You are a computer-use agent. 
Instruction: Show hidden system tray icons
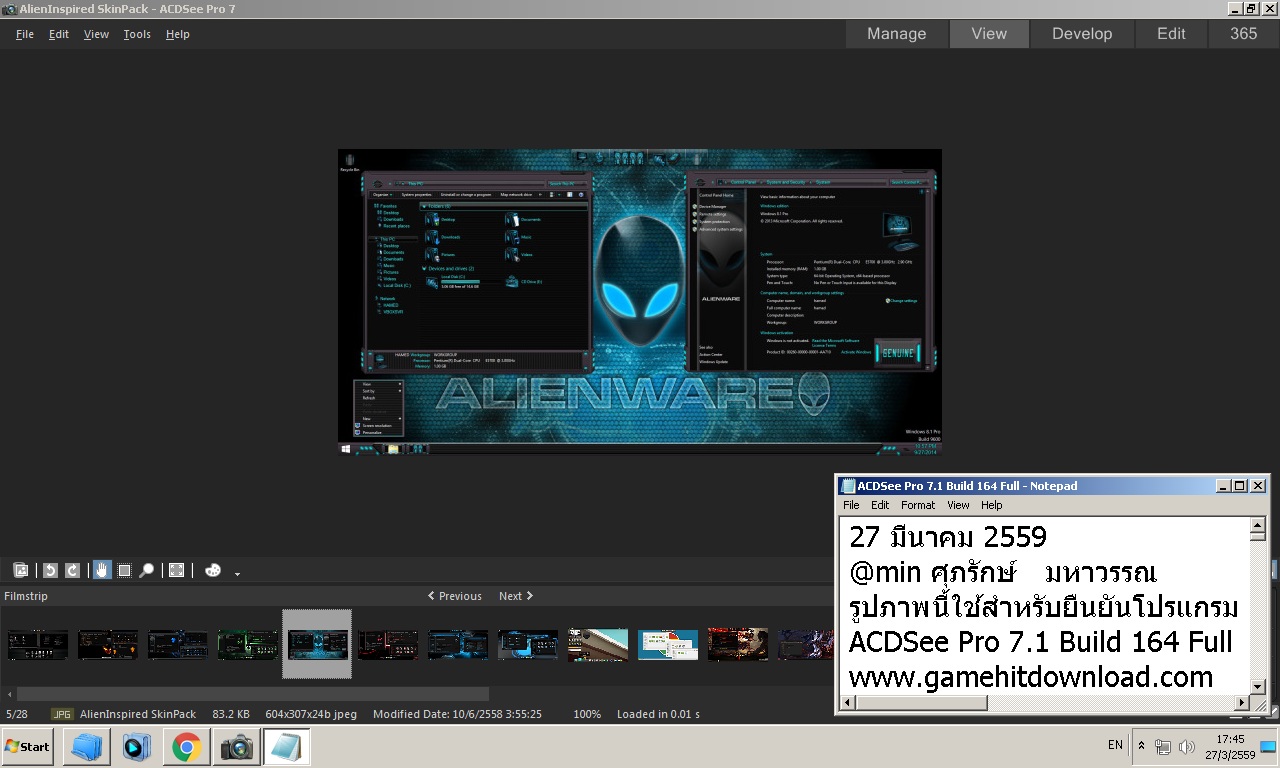click(x=1141, y=746)
